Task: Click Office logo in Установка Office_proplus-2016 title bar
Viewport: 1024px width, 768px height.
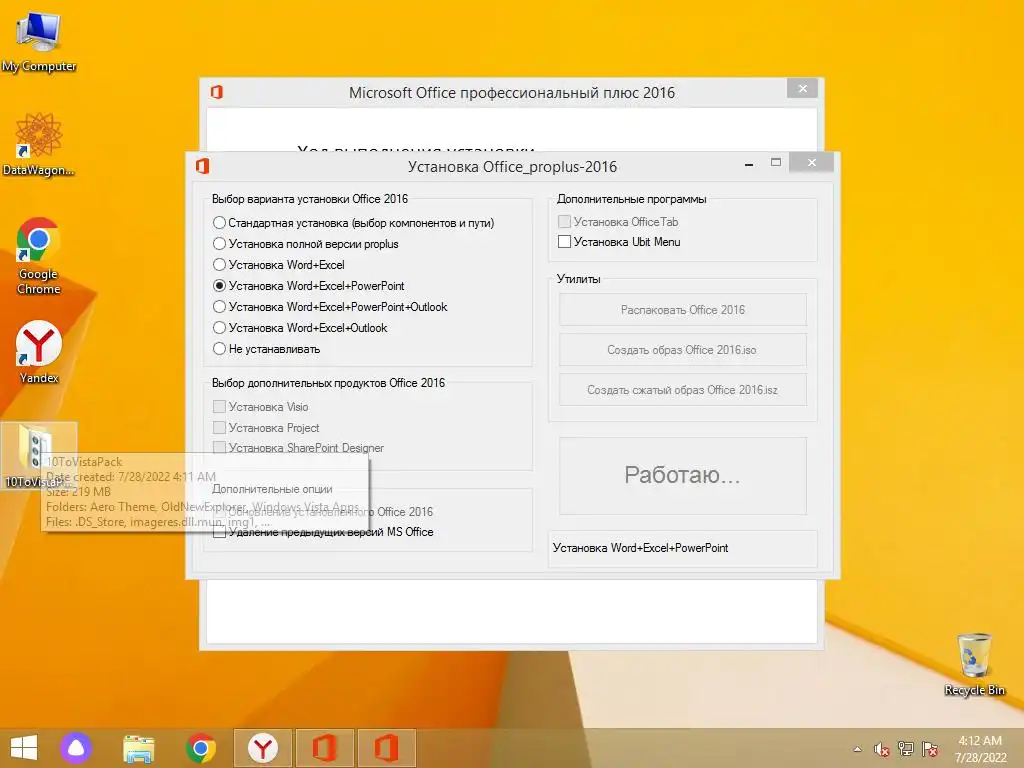Action: (203, 166)
